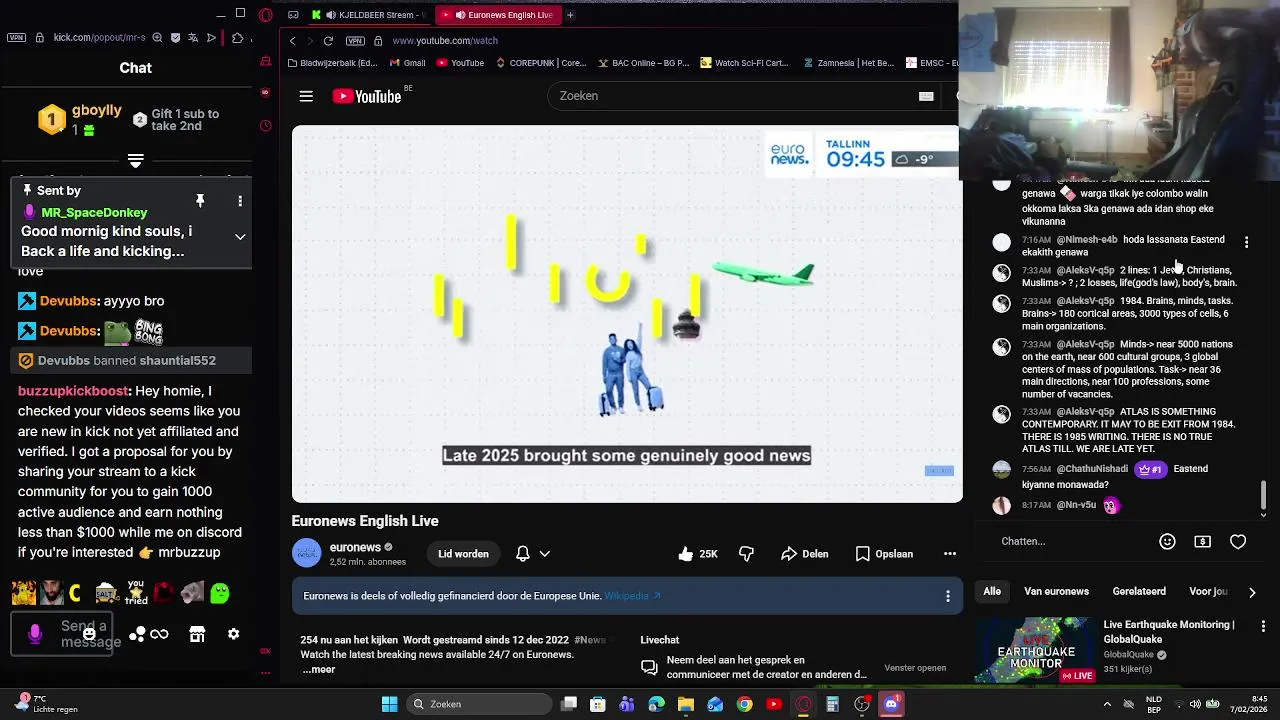Open Super Chat dollar icon in chat
This screenshot has height=720, width=1280.
1202,541
